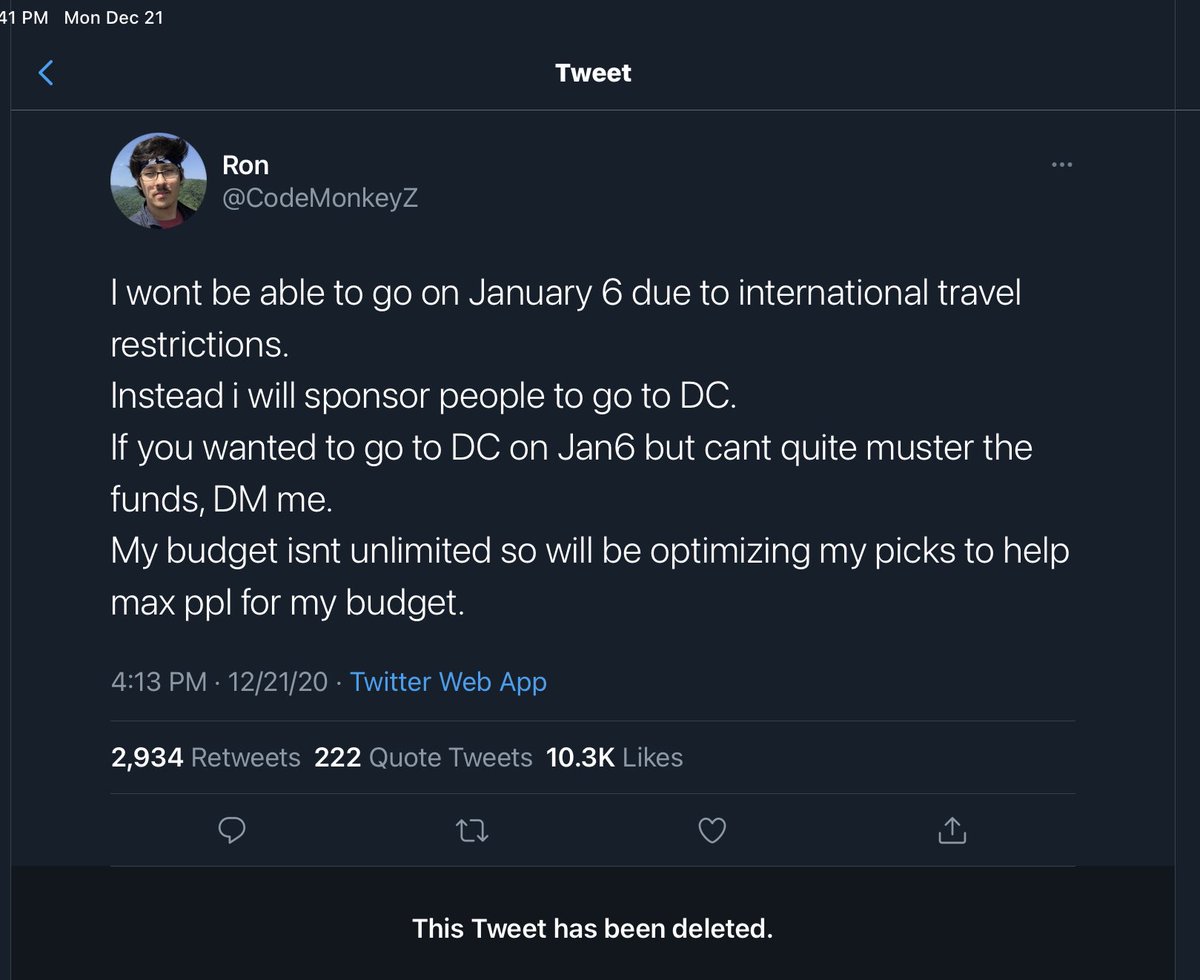The image size is (1200, 980).
Task: Select the tweet body text
Action: tap(590, 448)
